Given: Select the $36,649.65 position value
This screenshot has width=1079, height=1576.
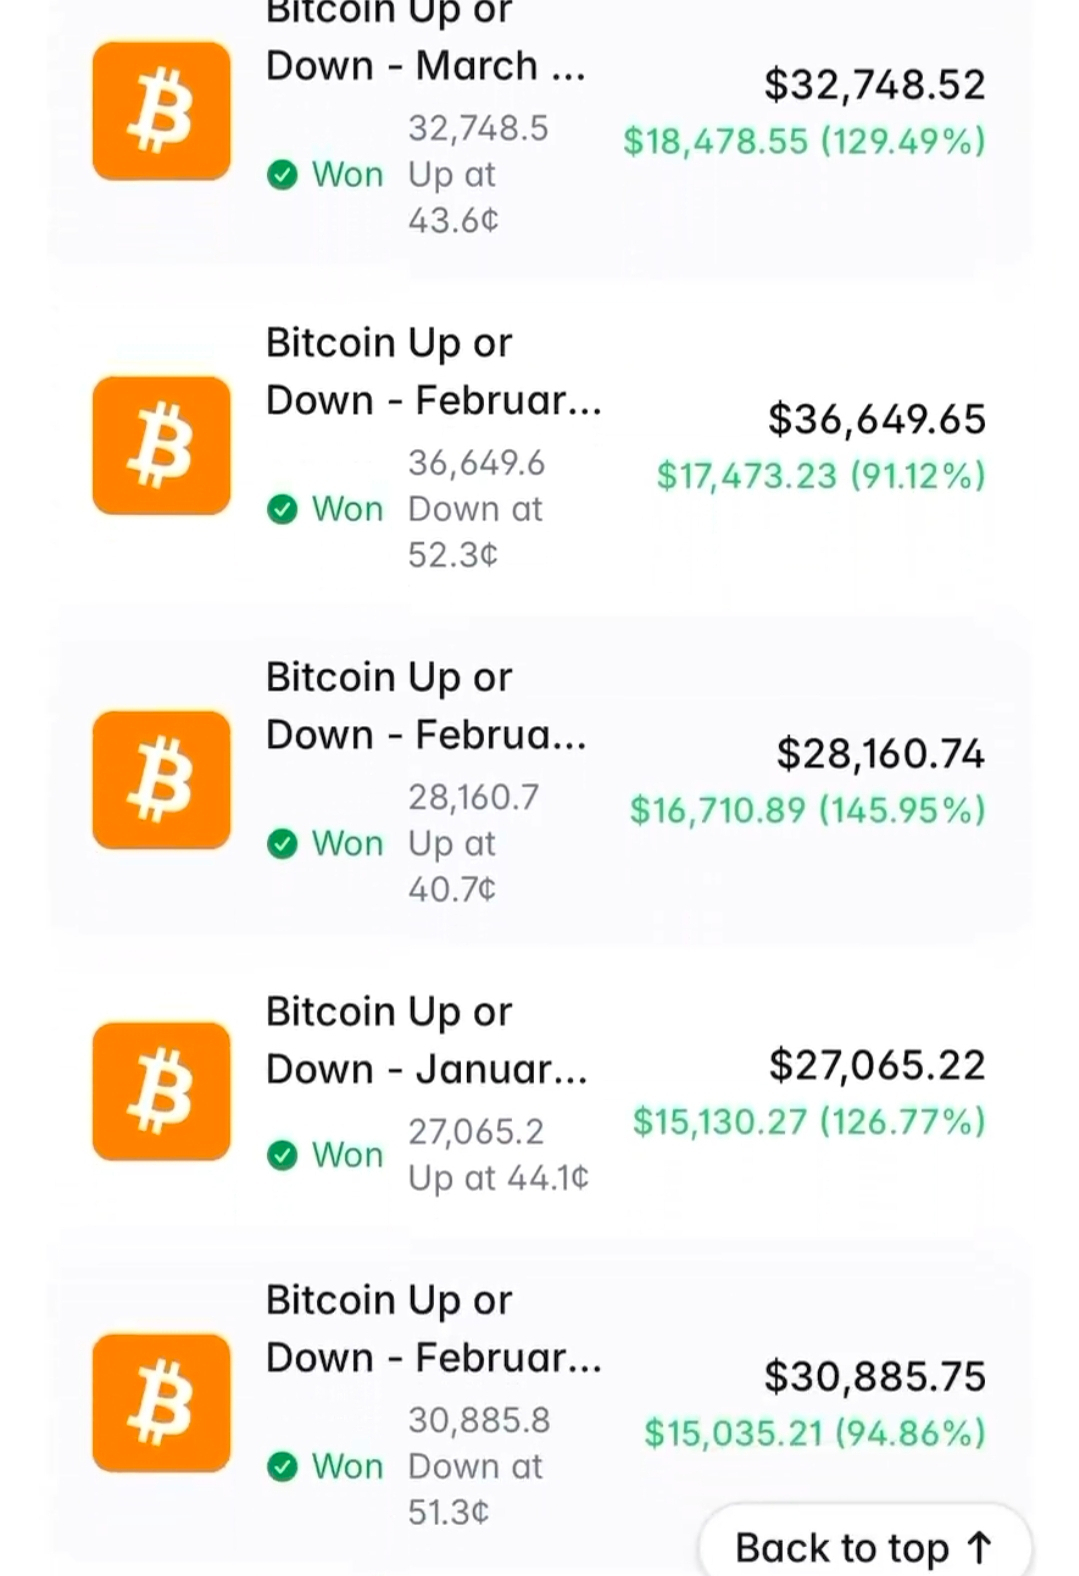Looking at the screenshot, I should click(x=876, y=419).
